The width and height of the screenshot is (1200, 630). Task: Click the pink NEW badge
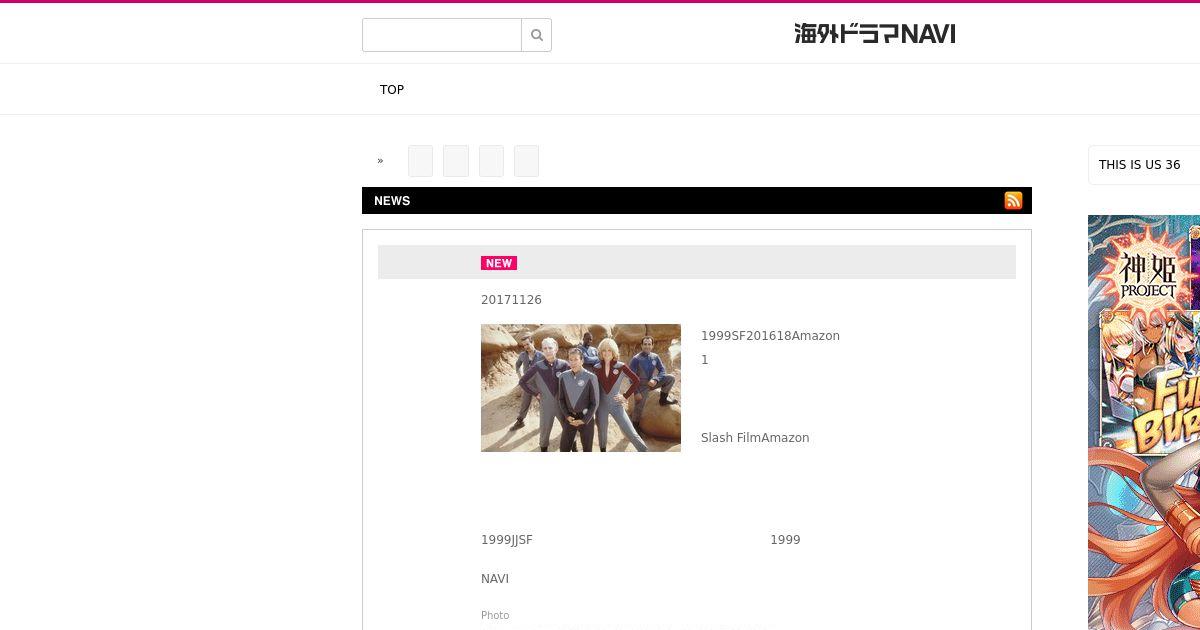(499, 263)
